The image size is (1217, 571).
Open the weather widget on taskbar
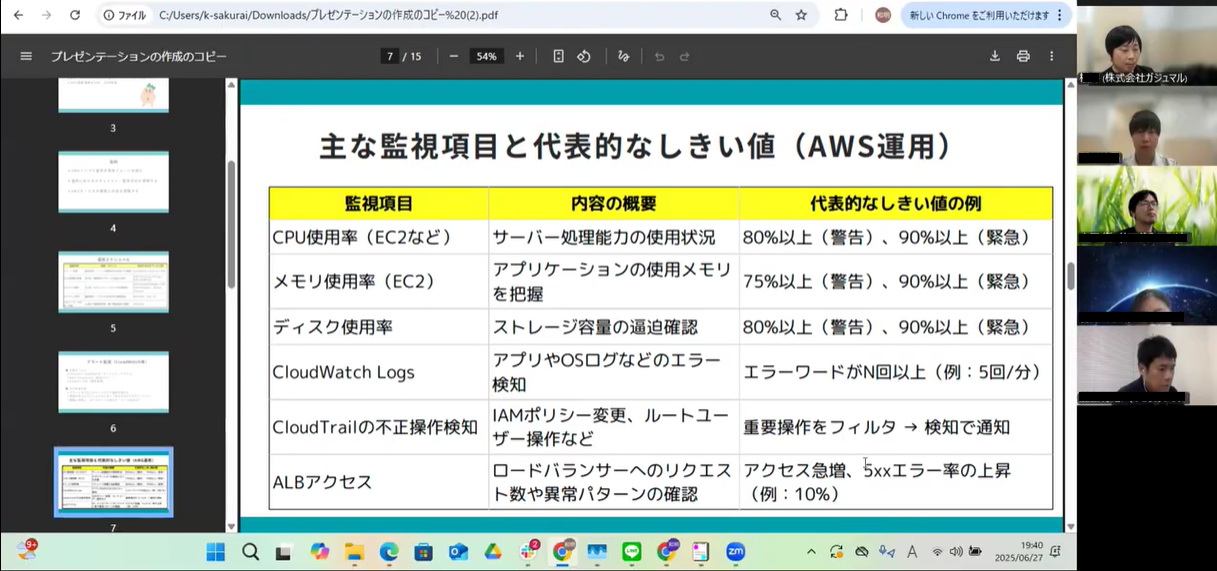coord(27,550)
